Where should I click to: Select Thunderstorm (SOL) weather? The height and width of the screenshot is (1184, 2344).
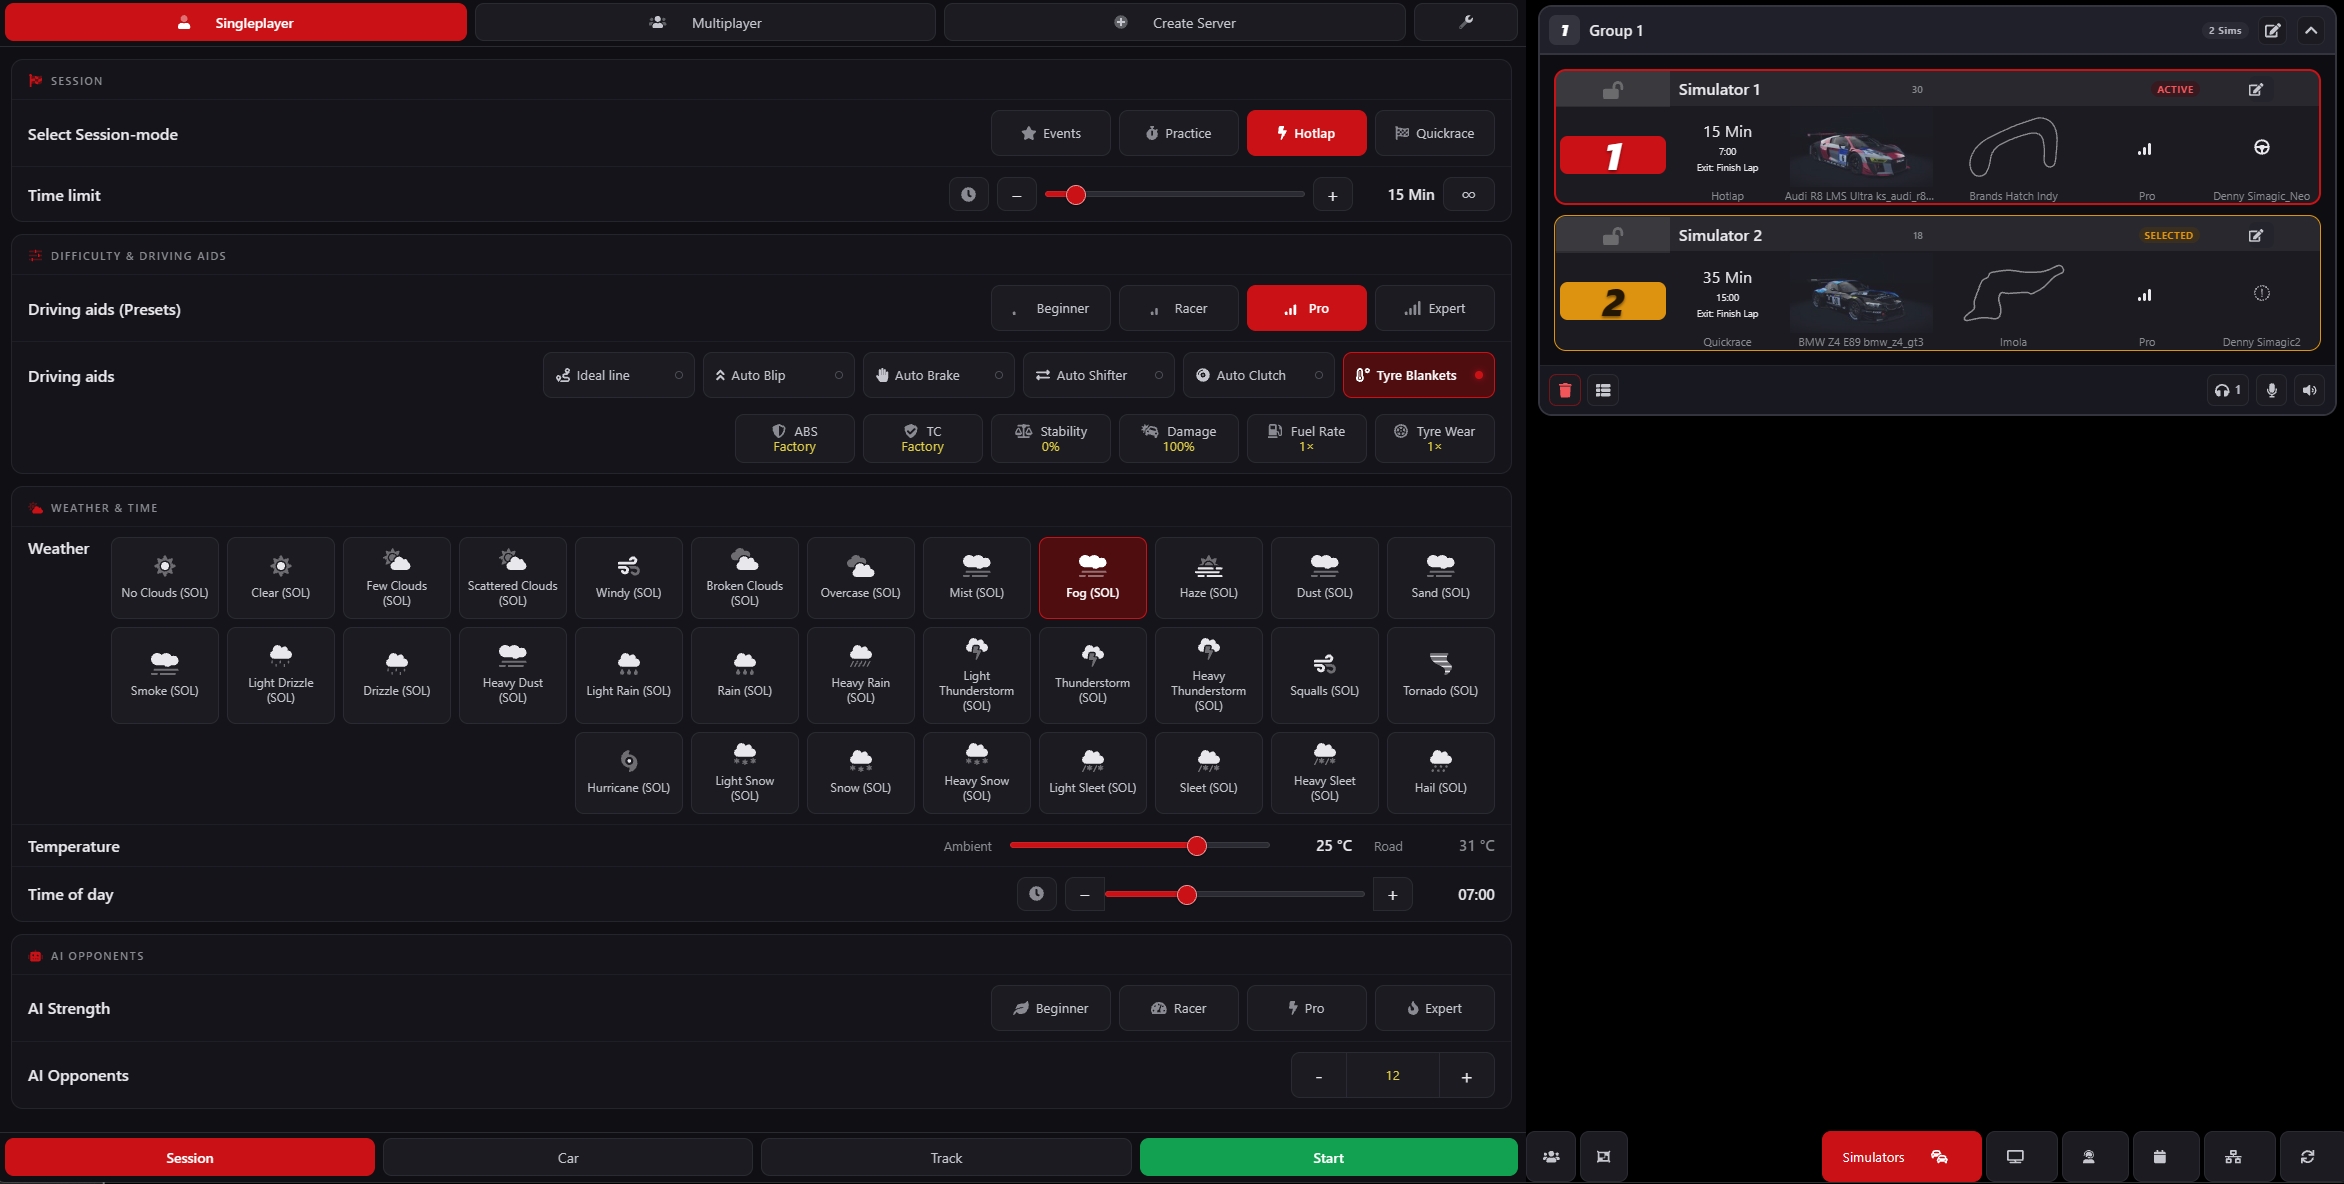coord(1092,675)
